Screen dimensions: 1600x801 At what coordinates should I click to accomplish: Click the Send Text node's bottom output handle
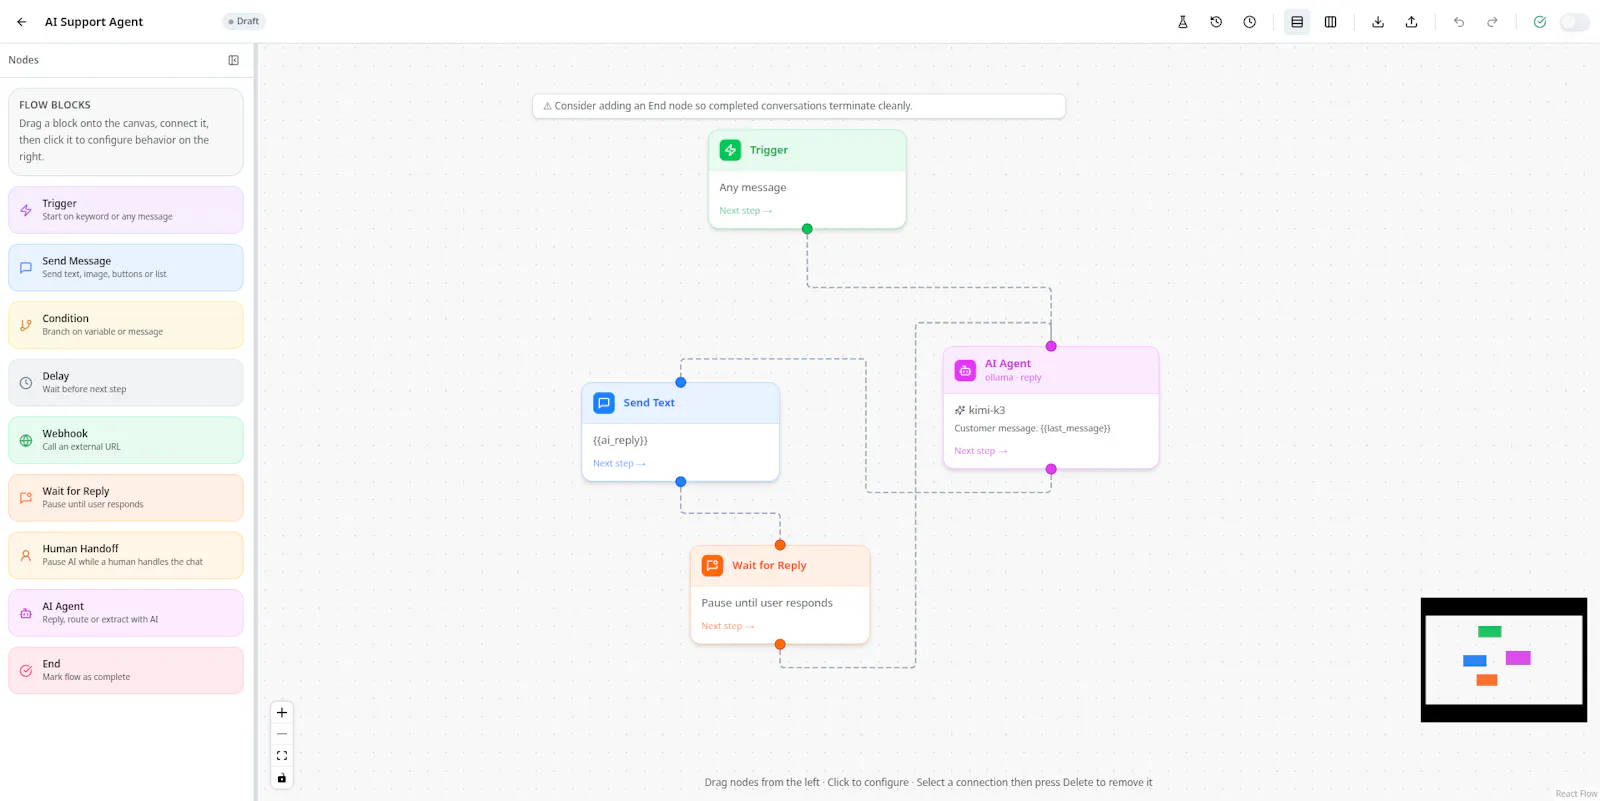coord(681,482)
